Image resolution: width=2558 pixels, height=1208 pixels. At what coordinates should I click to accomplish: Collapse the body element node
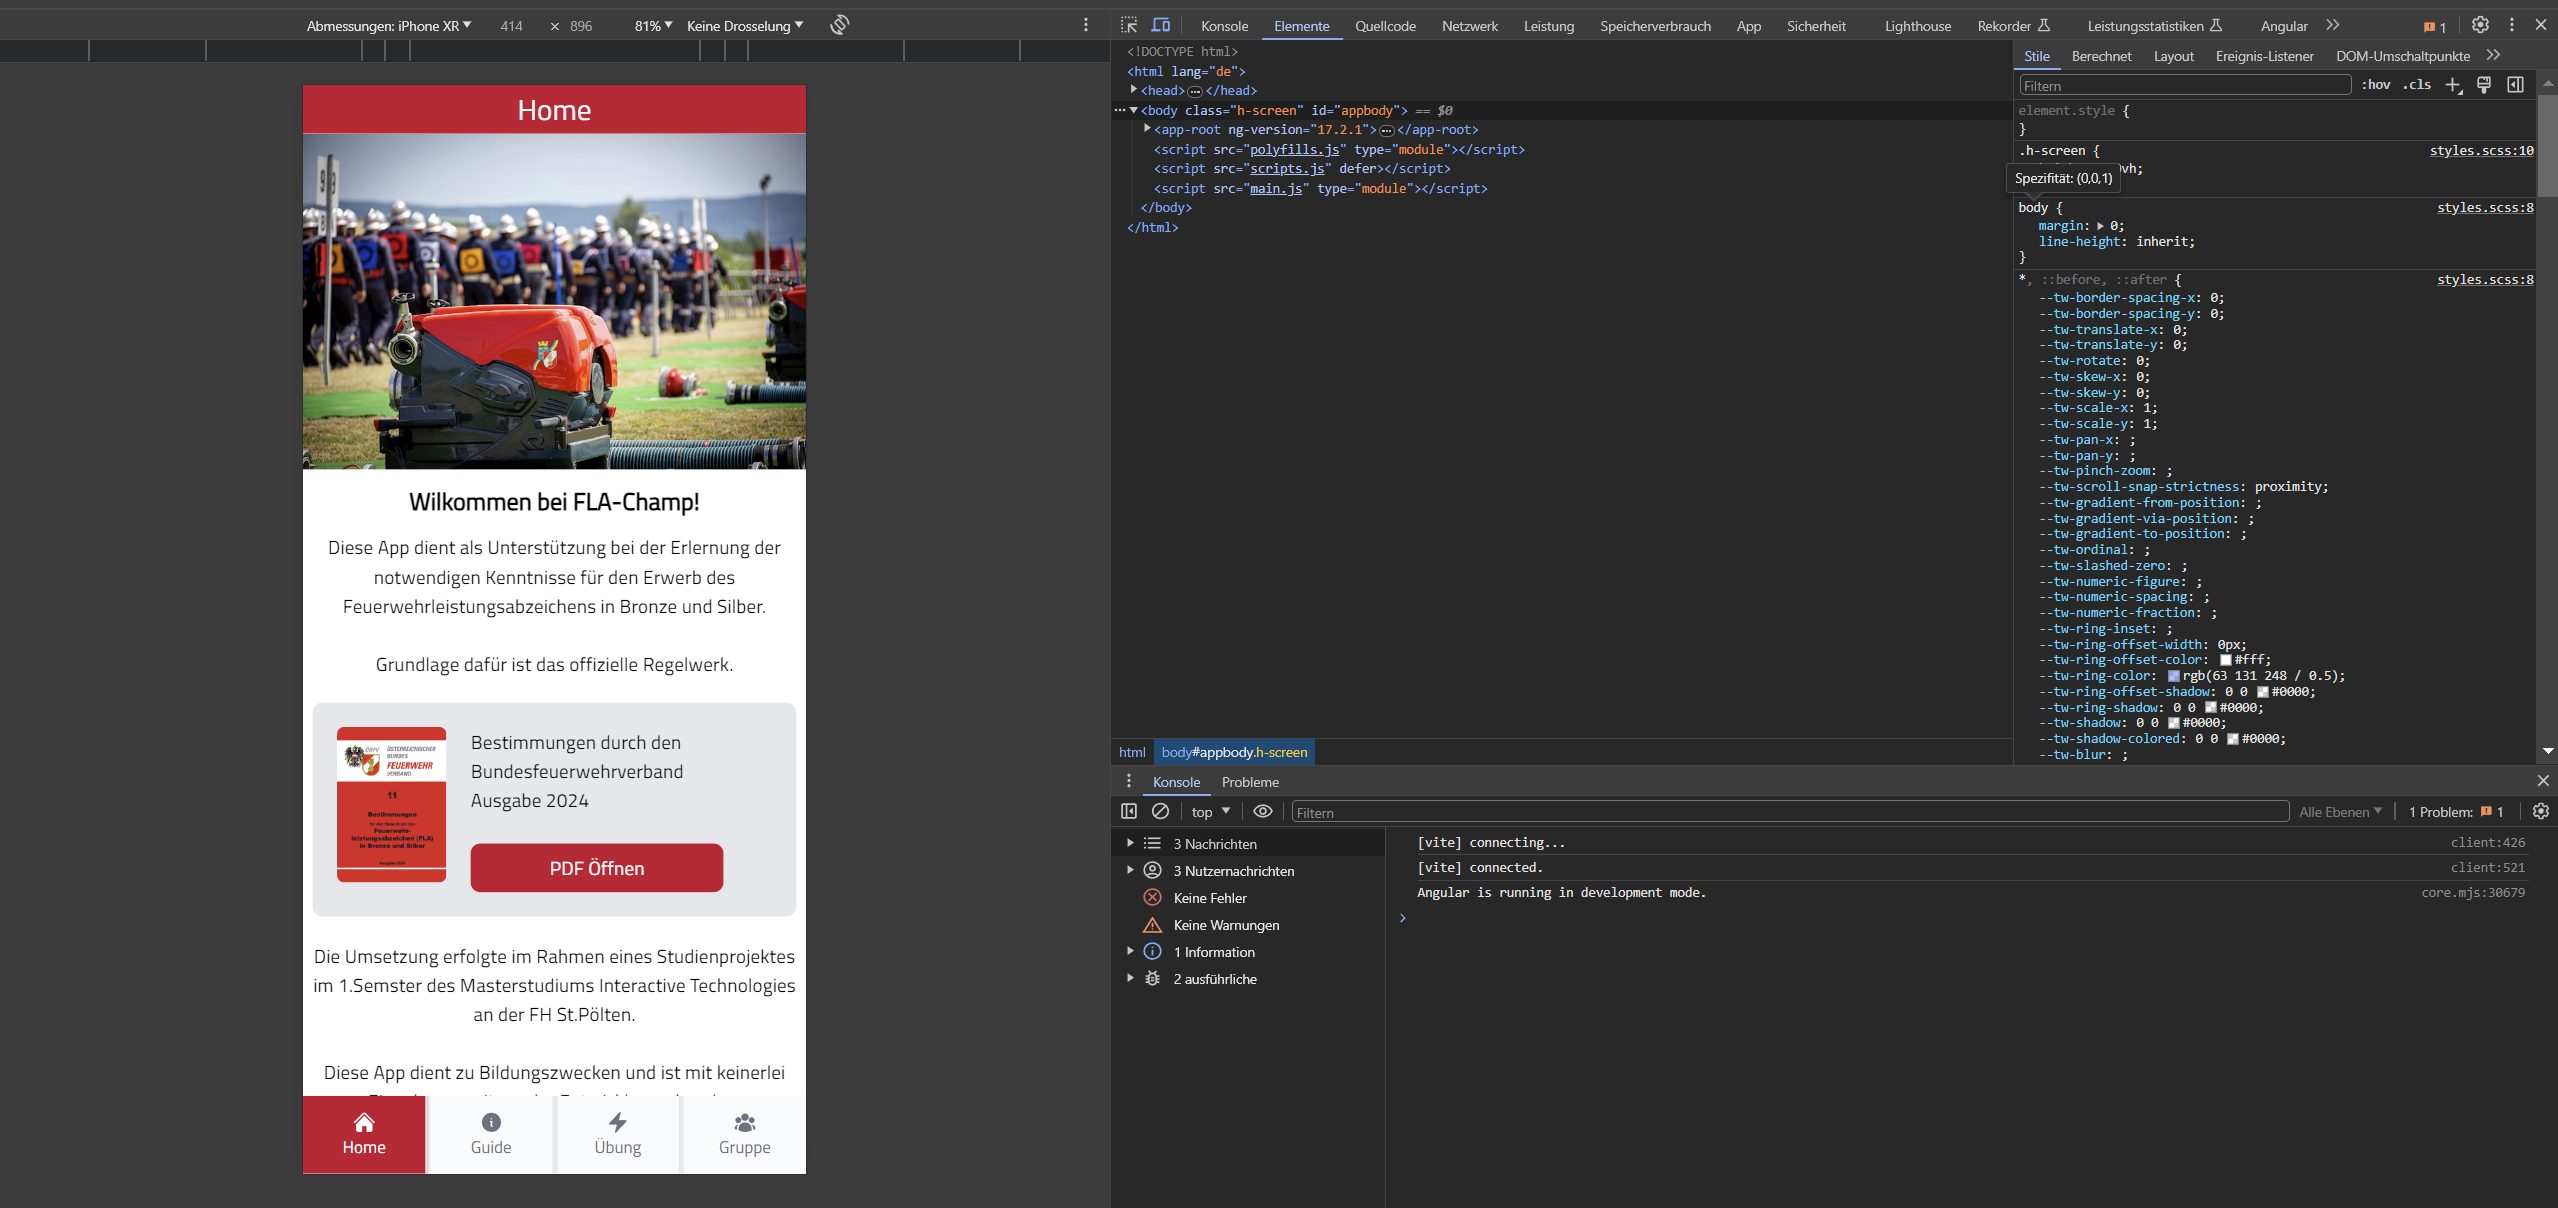1134,110
